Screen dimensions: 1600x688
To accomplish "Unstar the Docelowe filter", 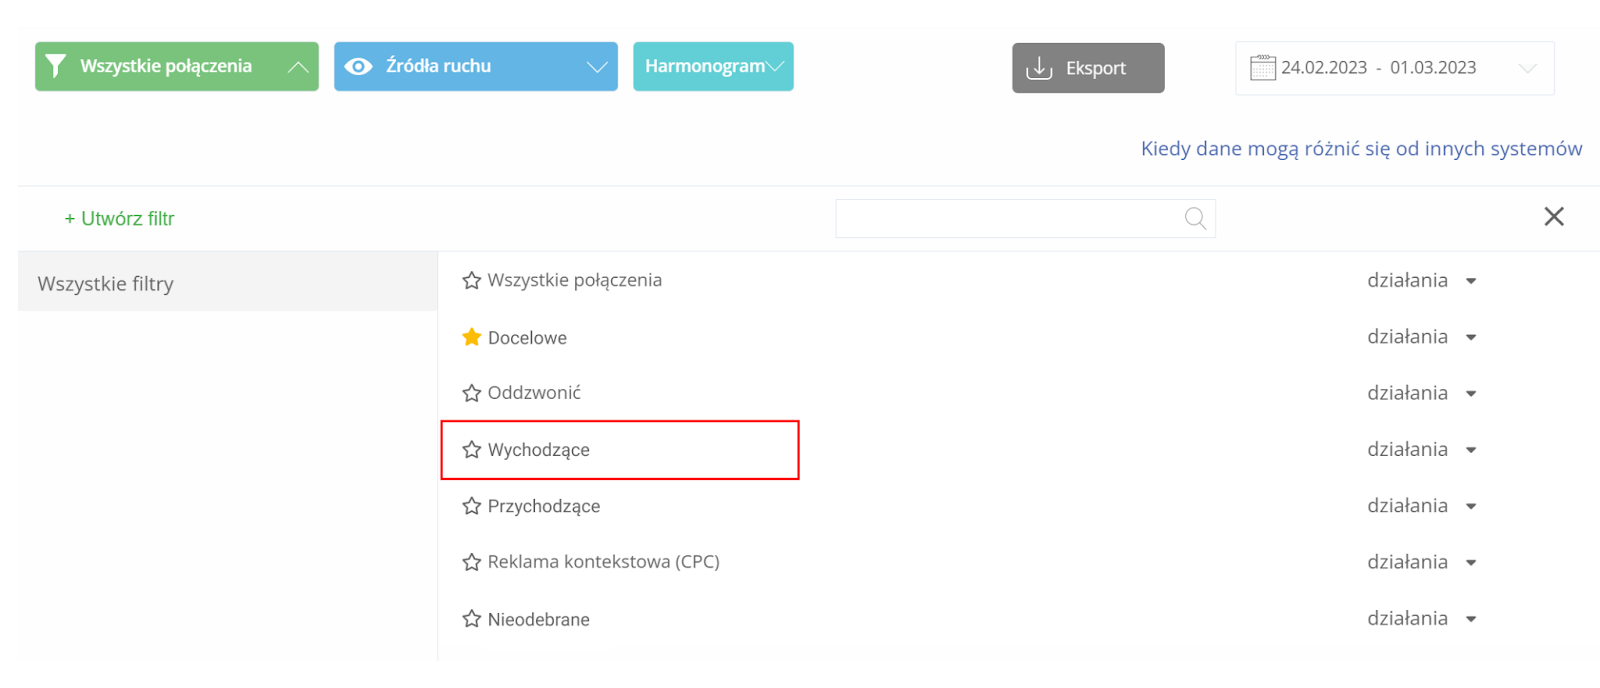I will pos(472,337).
